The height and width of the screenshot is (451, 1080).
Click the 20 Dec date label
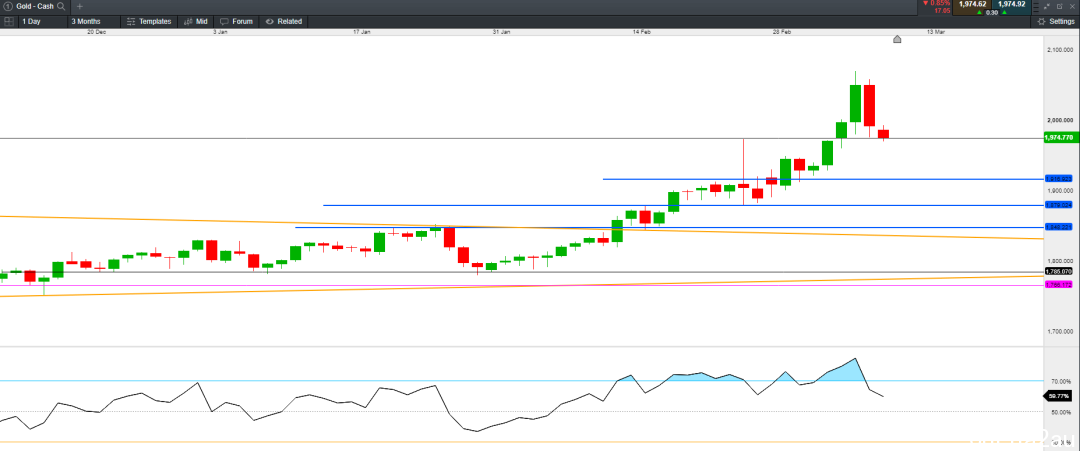96,32
